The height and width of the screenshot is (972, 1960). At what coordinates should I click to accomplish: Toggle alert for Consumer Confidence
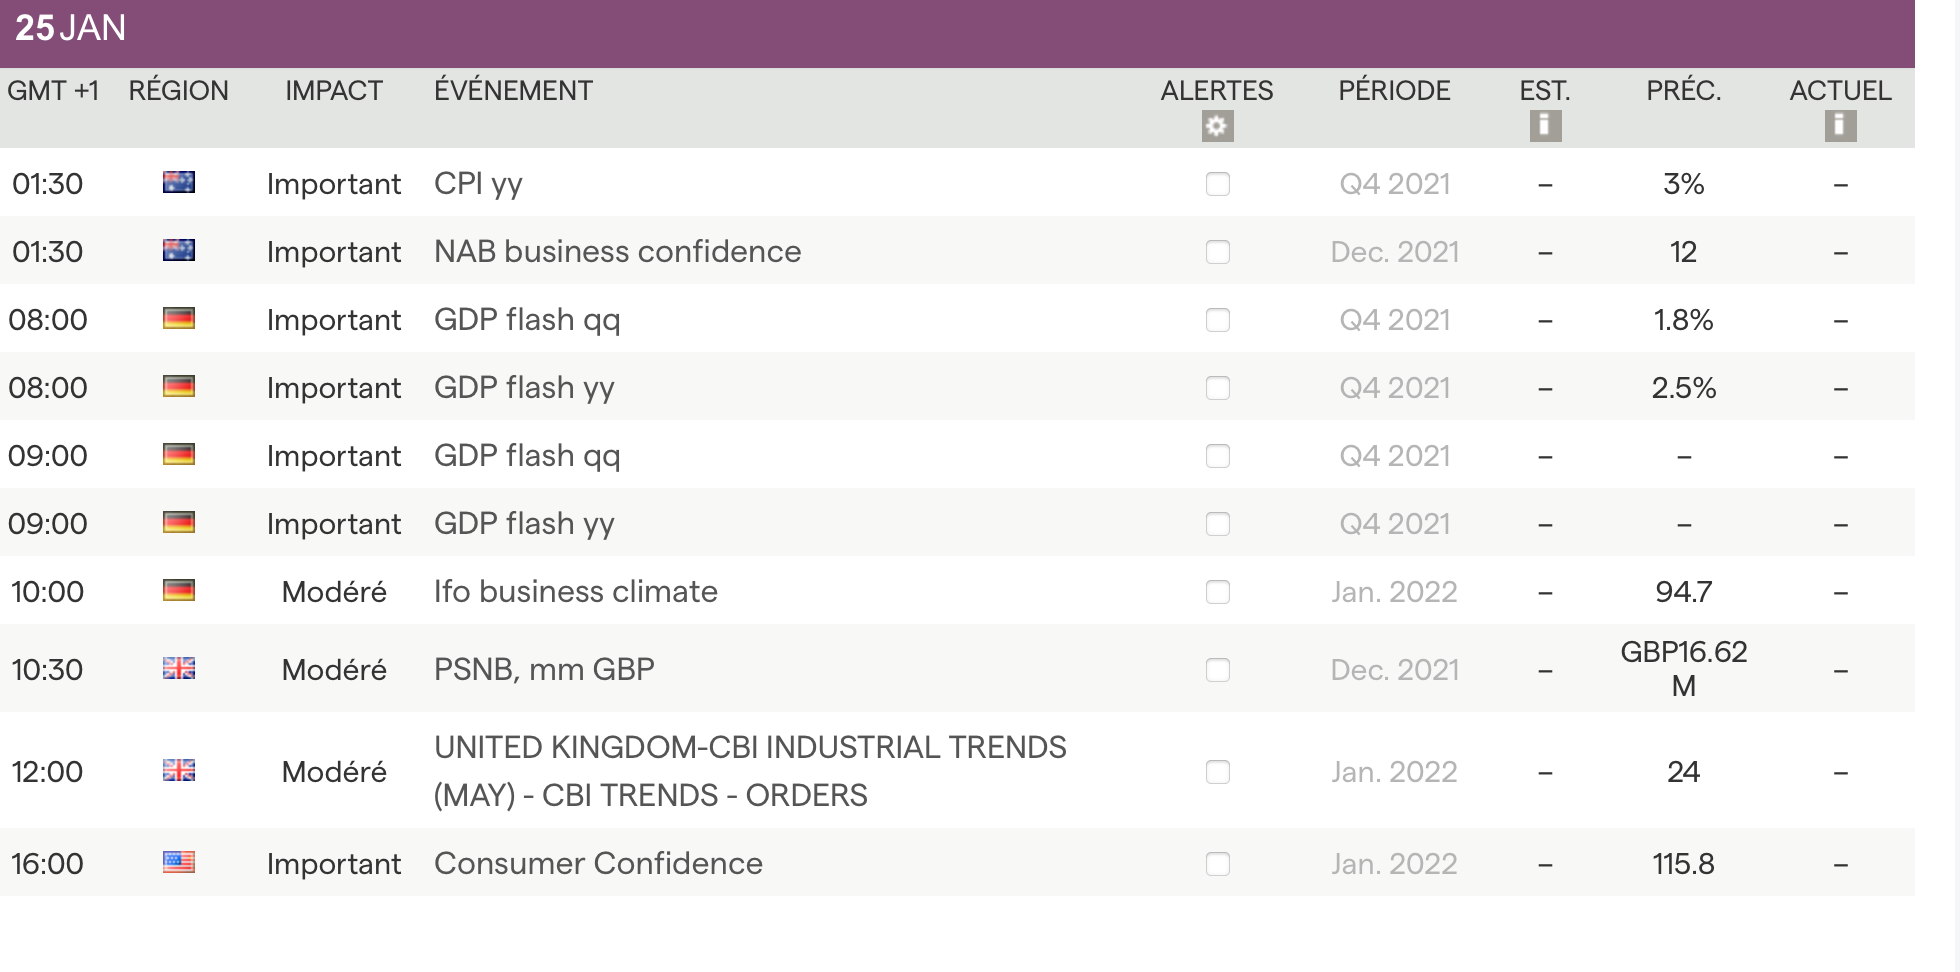pos(1217,864)
